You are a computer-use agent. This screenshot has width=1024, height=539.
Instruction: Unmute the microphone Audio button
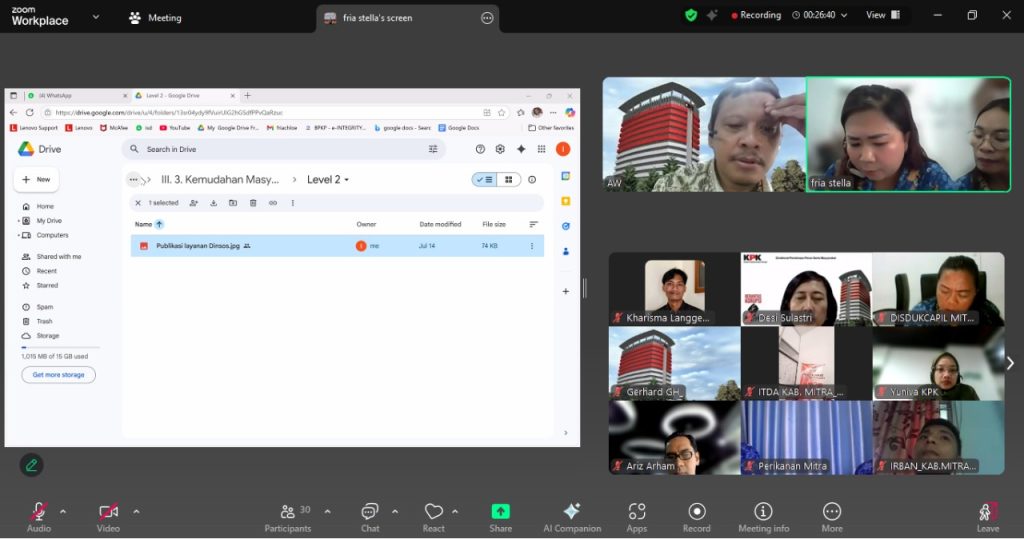[39, 512]
